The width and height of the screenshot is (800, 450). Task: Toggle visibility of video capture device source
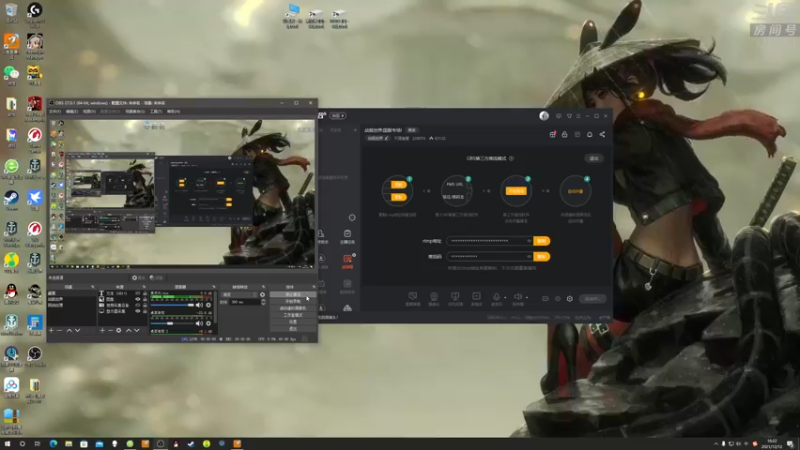pos(138,305)
